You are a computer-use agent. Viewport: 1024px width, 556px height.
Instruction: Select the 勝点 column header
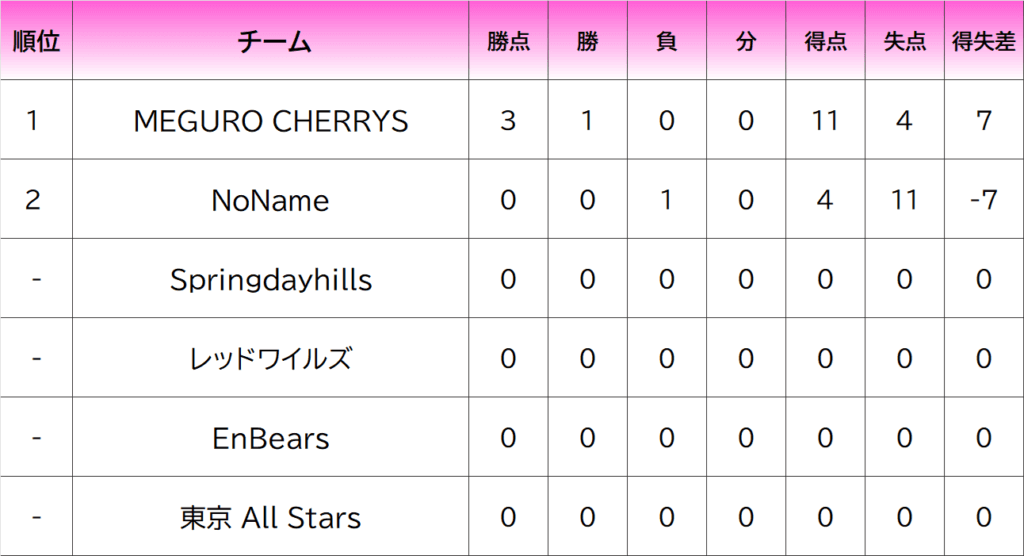pyautogui.click(x=508, y=42)
